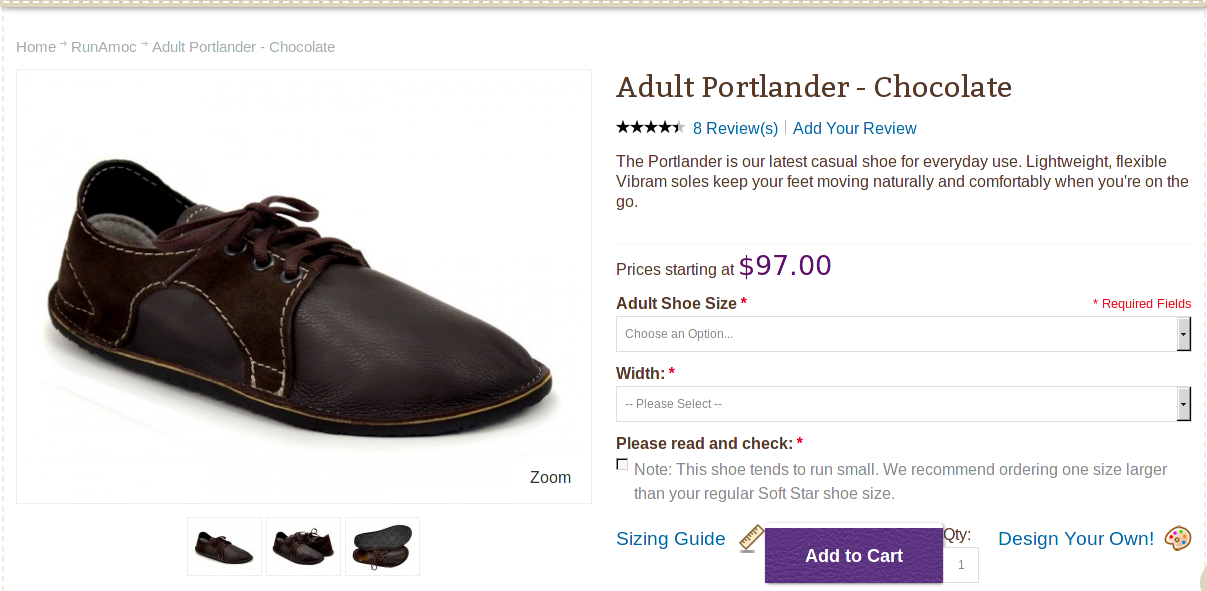This screenshot has width=1207, height=591.
Task: Click the ruler icon next to Sizing Guide
Action: tap(751, 538)
